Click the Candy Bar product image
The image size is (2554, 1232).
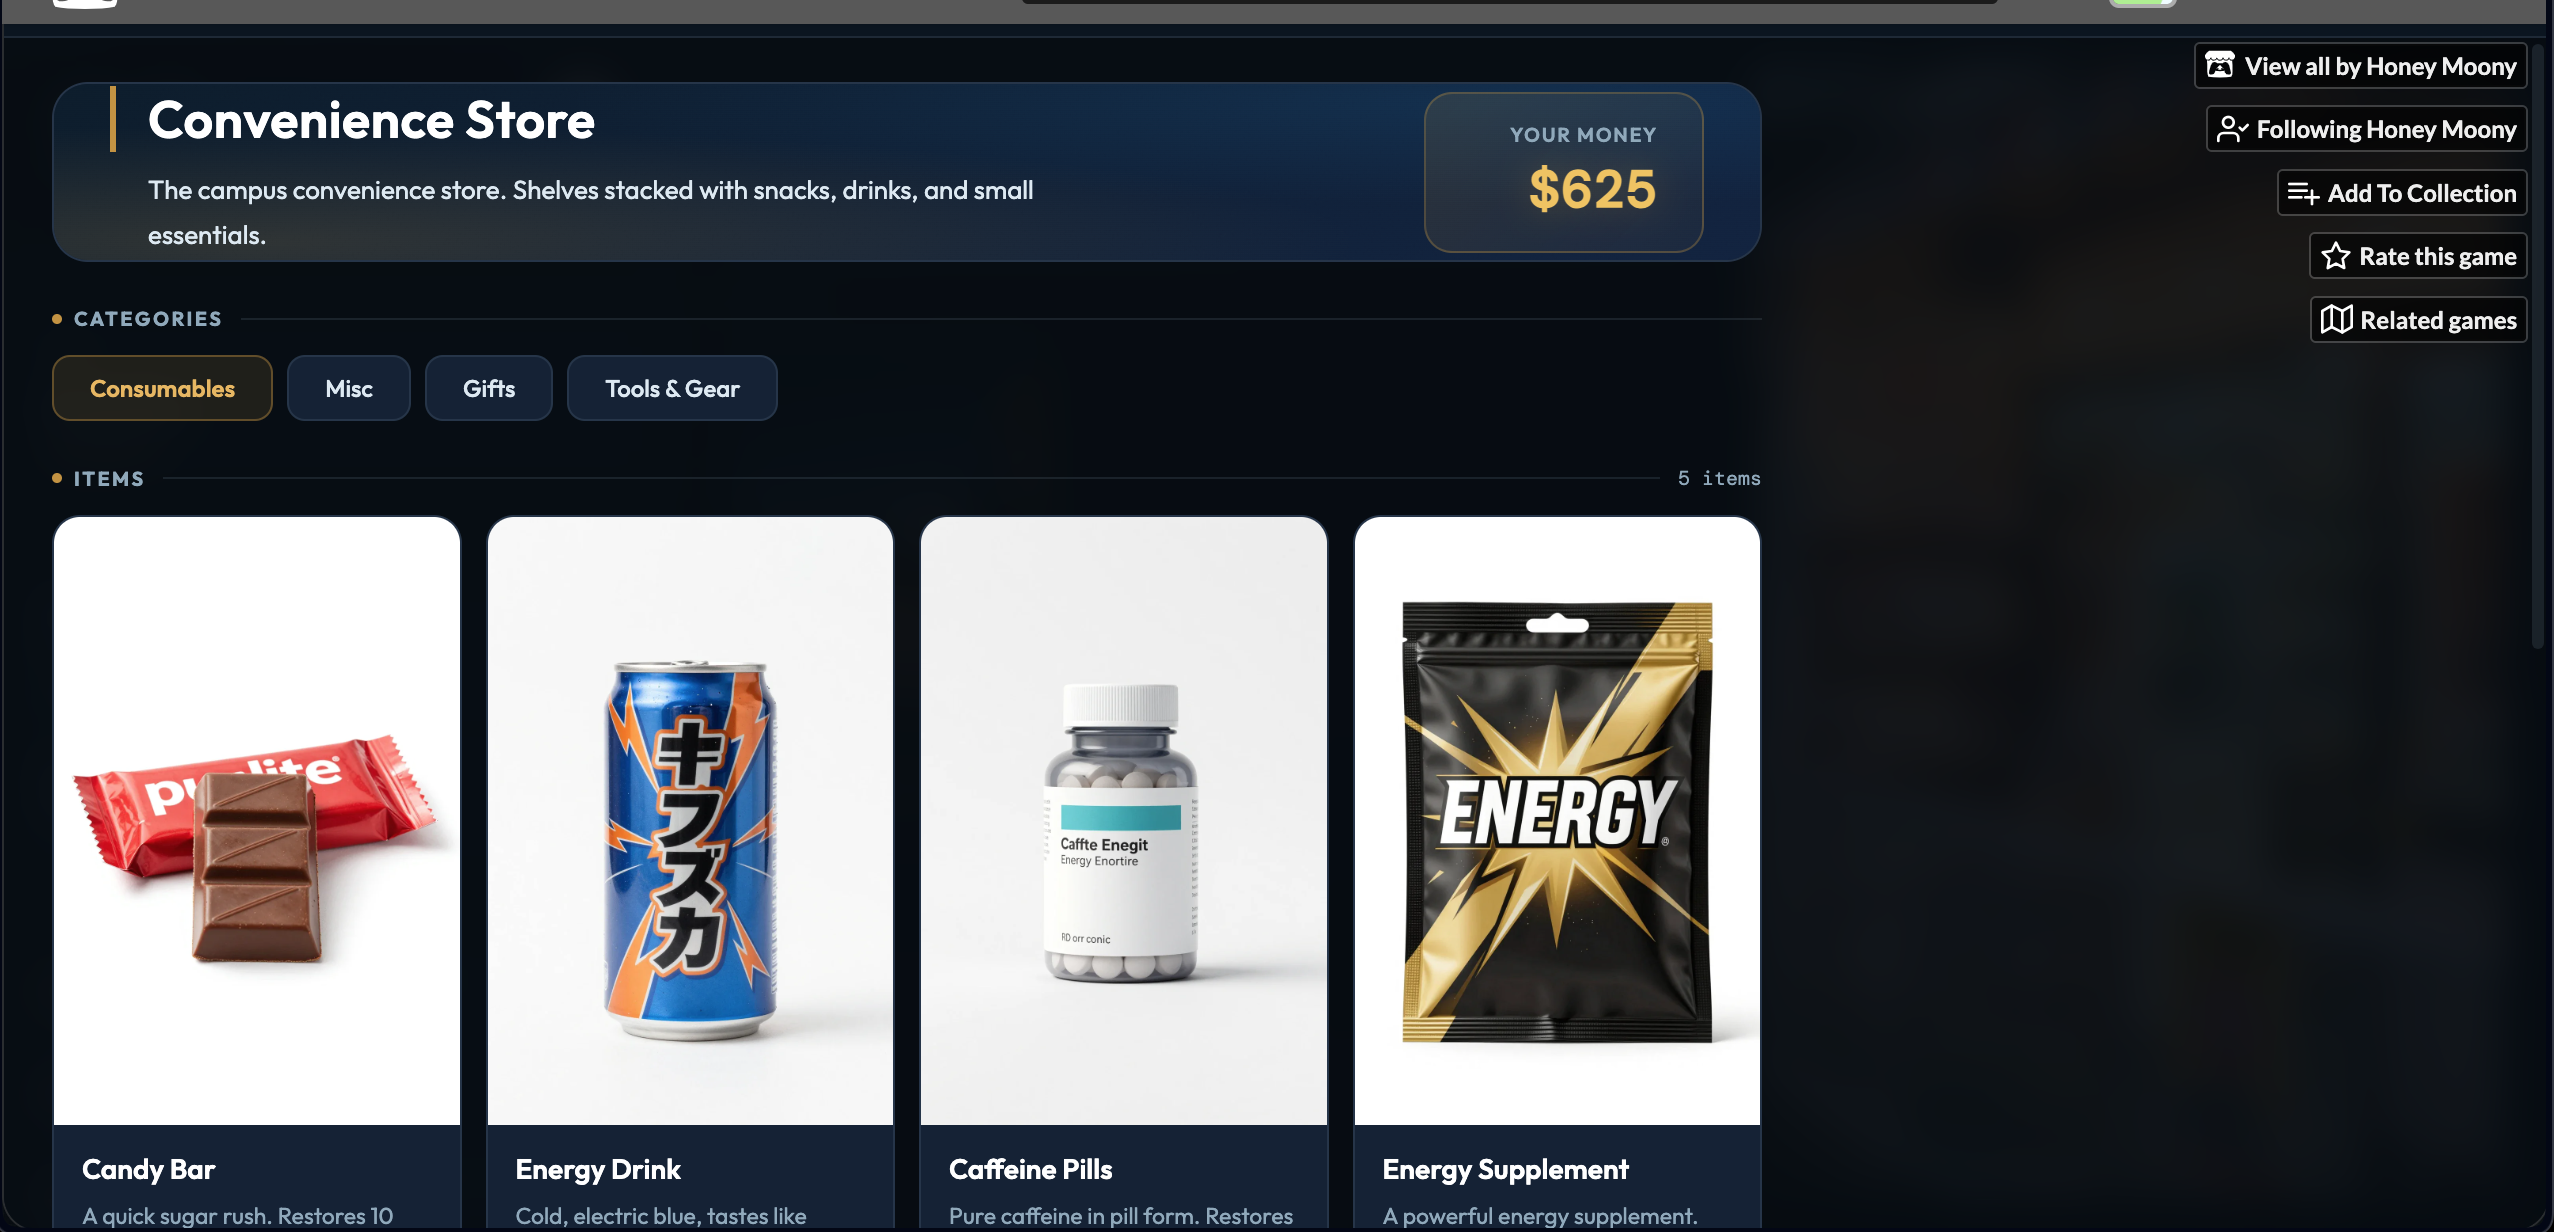click(257, 821)
